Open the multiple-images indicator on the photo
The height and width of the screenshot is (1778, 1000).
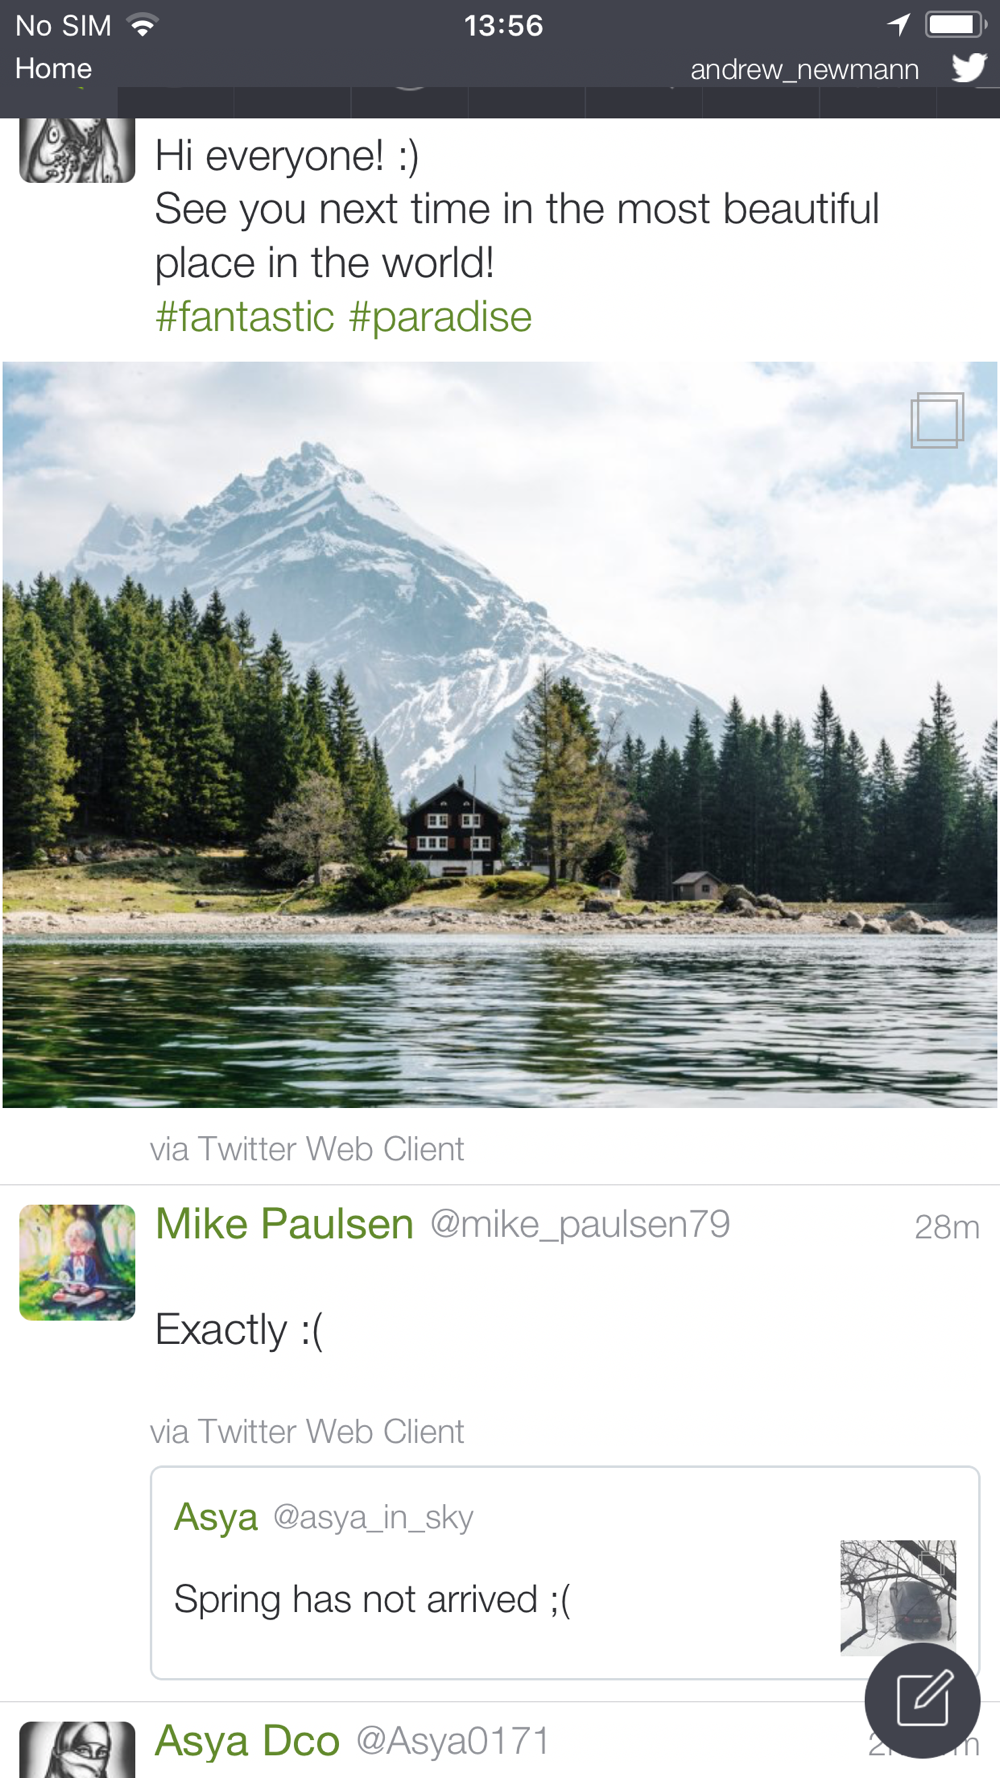937,420
